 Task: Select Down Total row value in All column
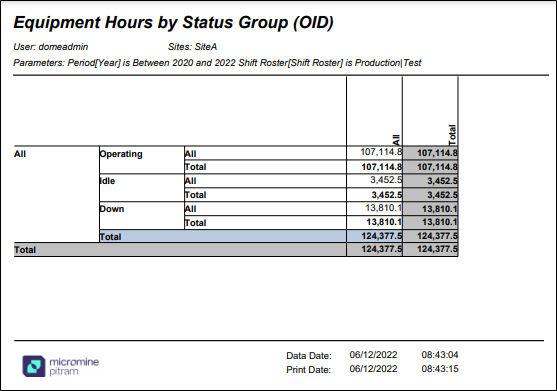click(x=384, y=222)
